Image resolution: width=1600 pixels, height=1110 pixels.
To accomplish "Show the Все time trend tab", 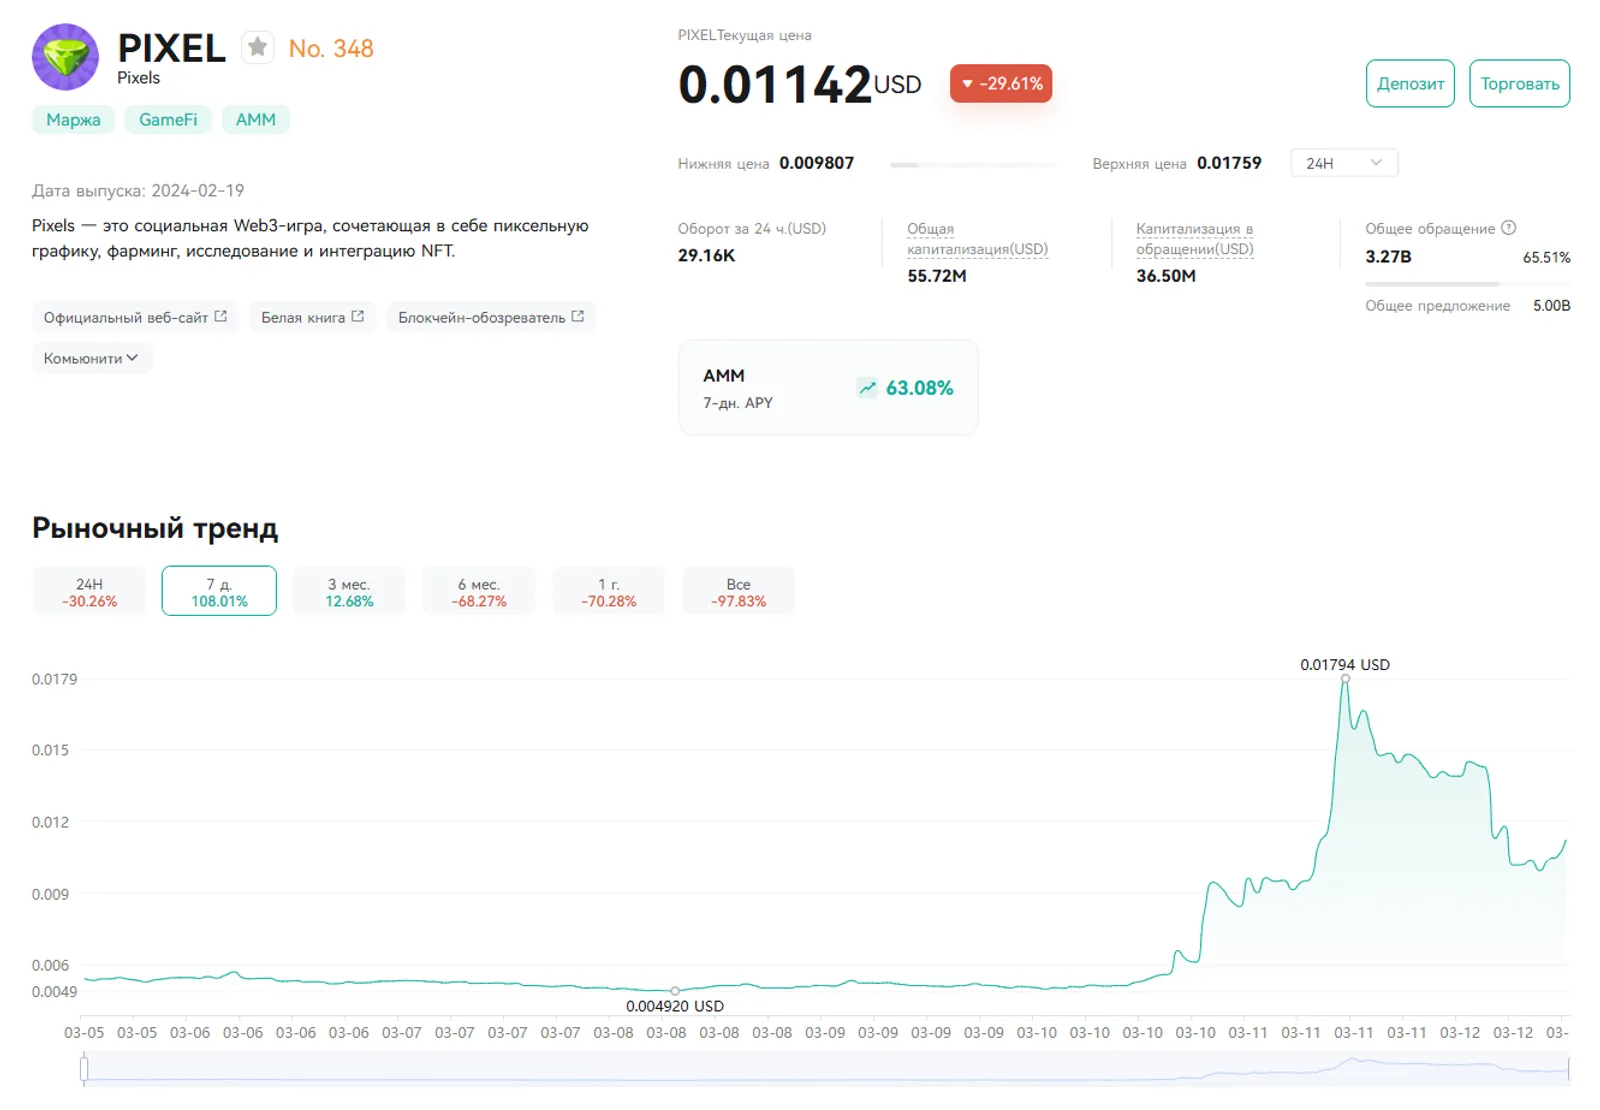I will [738, 591].
